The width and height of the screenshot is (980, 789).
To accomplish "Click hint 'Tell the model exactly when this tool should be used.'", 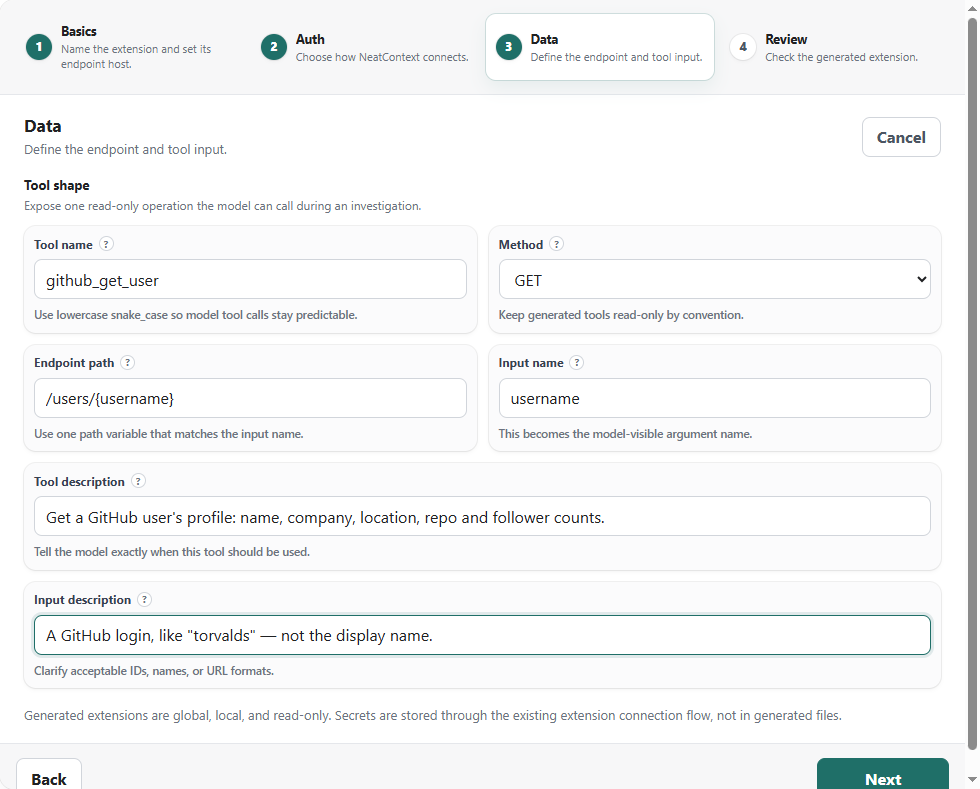I will (x=172, y=552).
